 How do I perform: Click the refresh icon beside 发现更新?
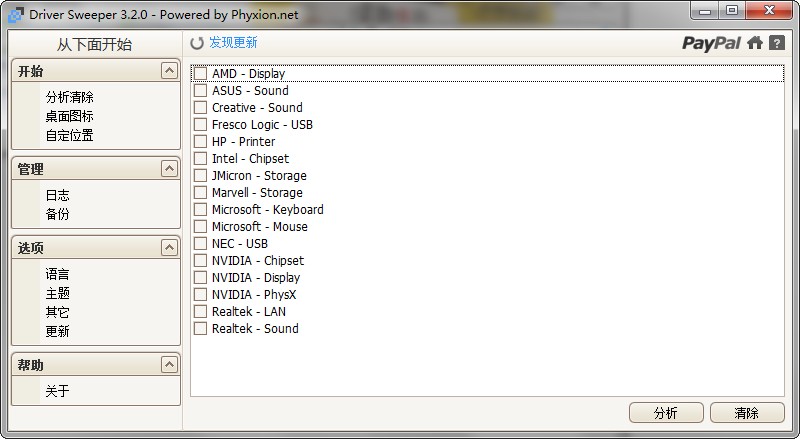point(197,43)
